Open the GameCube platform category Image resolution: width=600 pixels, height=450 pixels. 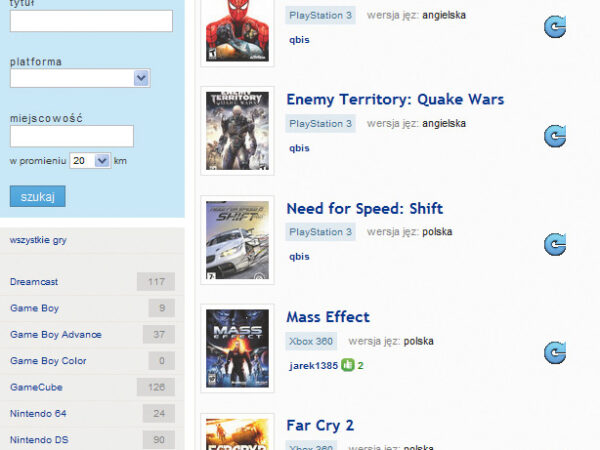(x=34, y=387)
